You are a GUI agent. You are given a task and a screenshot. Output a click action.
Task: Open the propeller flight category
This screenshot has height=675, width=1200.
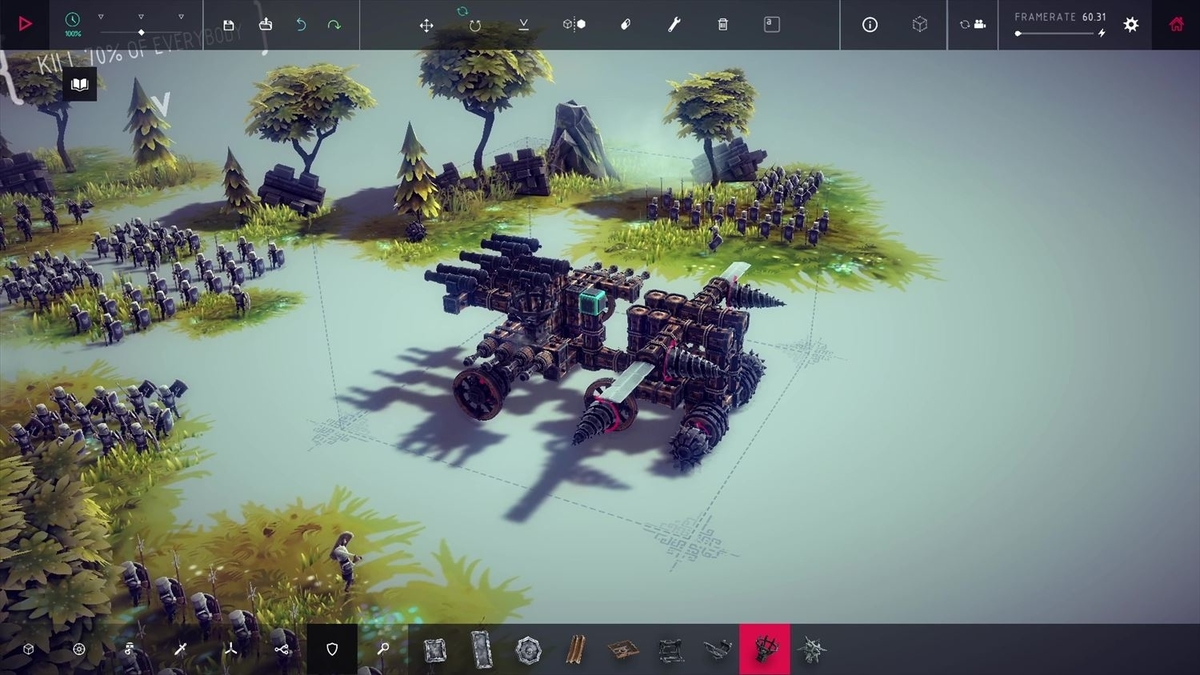click(230, 649)
